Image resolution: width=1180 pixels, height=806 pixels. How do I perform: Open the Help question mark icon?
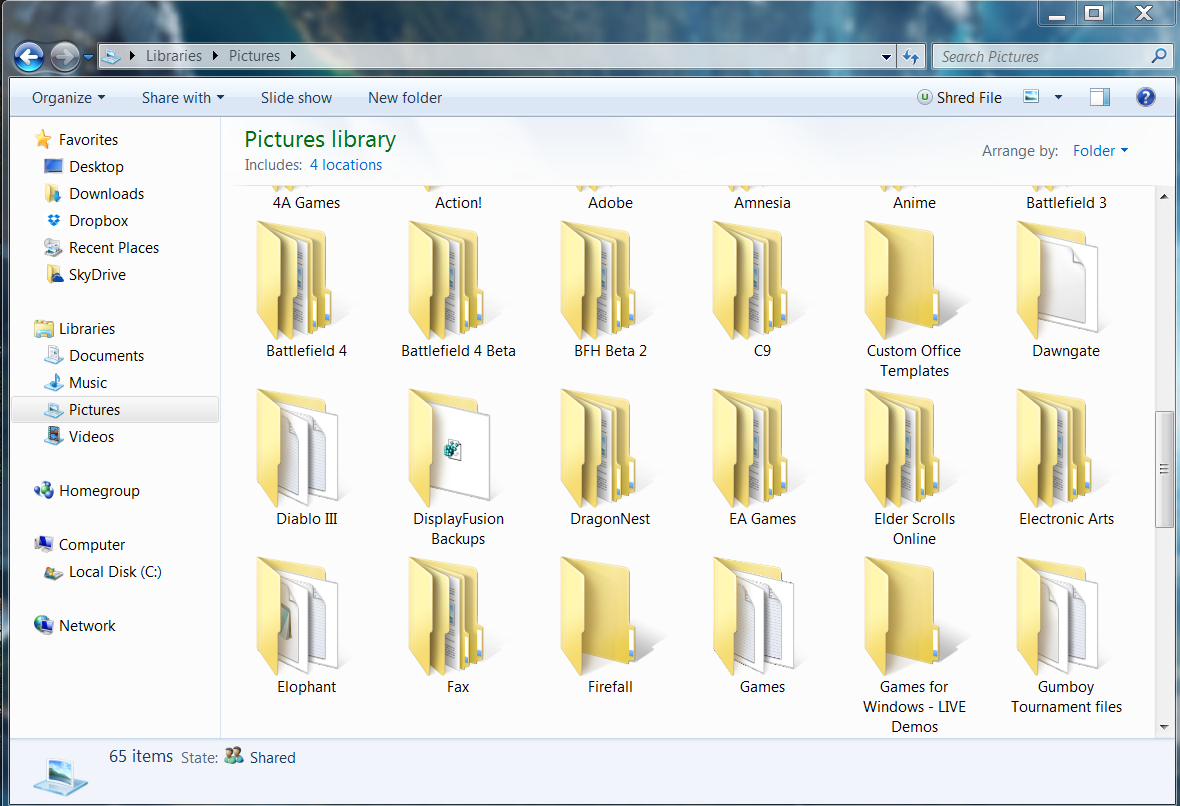tap(1145, 97)
